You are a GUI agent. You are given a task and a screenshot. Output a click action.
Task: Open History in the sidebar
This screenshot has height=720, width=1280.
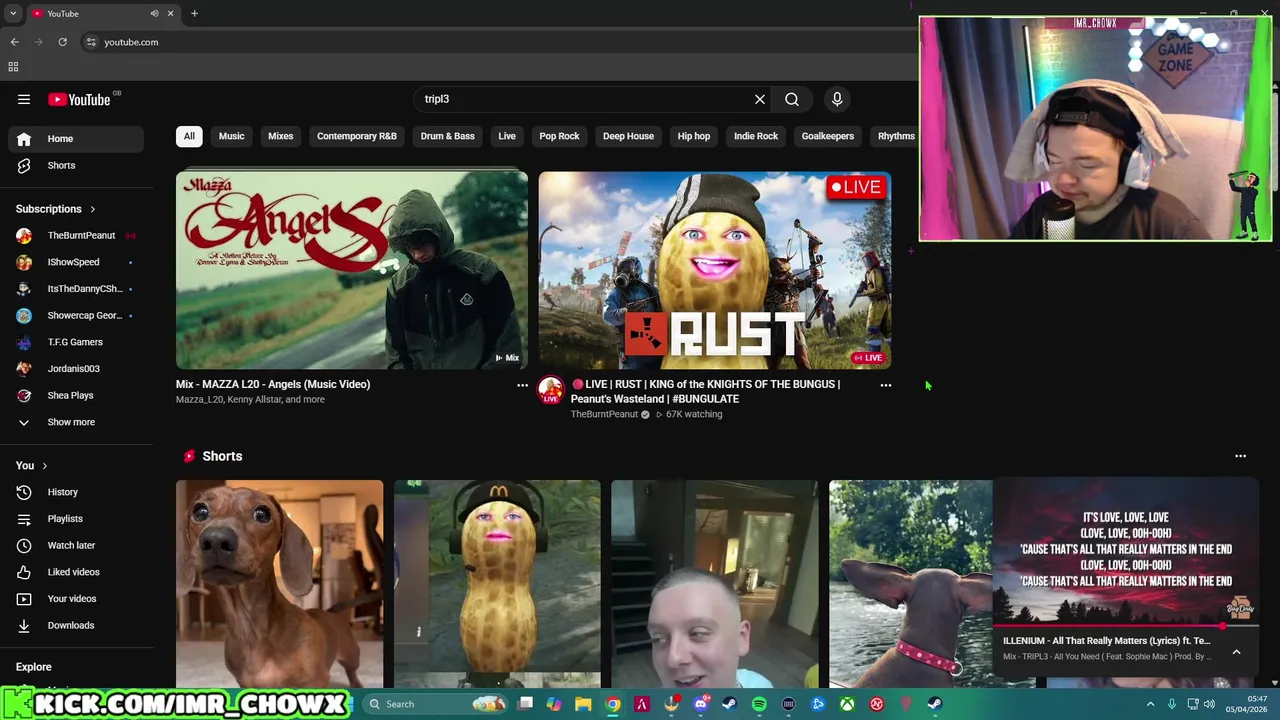[x=76, y=492]
